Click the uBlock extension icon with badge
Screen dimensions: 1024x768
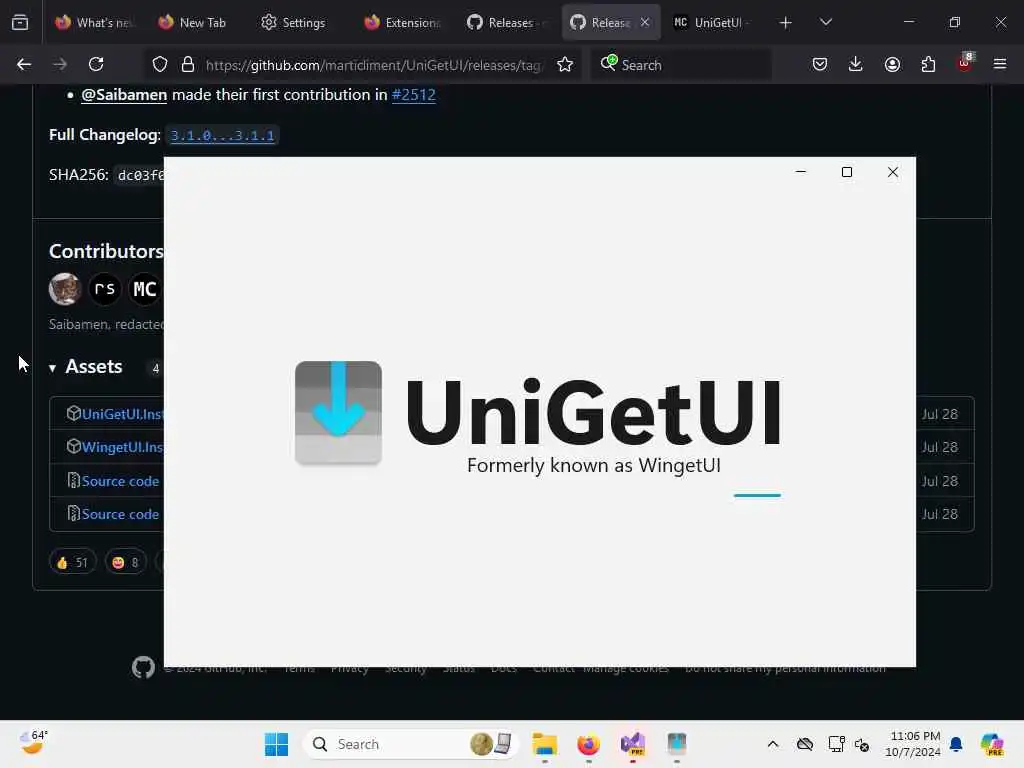(965, 63)
